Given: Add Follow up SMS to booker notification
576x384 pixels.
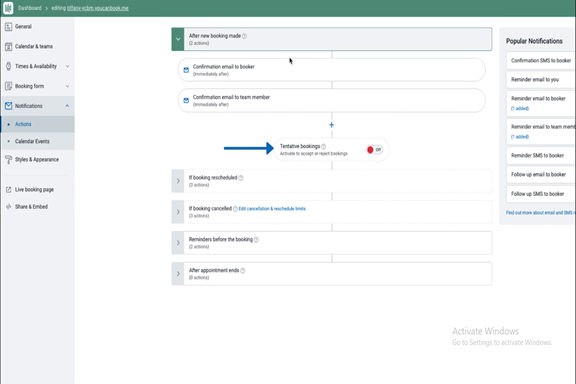Looking at the screenshot, I should point(541,194).
